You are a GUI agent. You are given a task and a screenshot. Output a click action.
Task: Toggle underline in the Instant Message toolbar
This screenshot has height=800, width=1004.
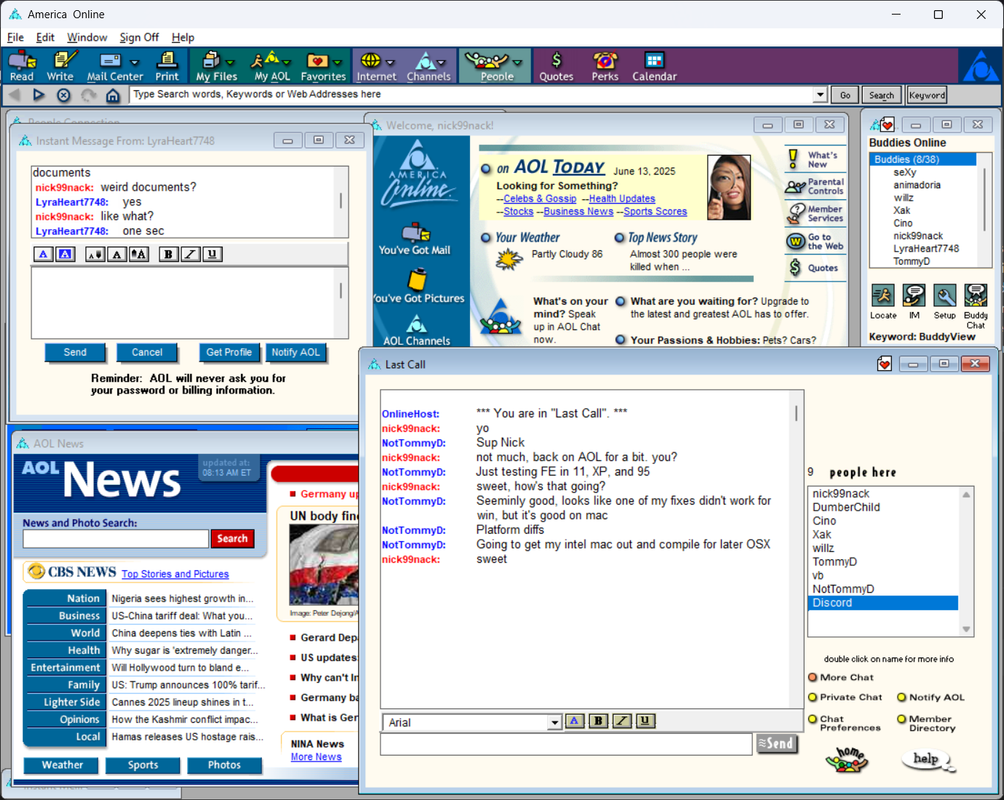tap(213, 254)
